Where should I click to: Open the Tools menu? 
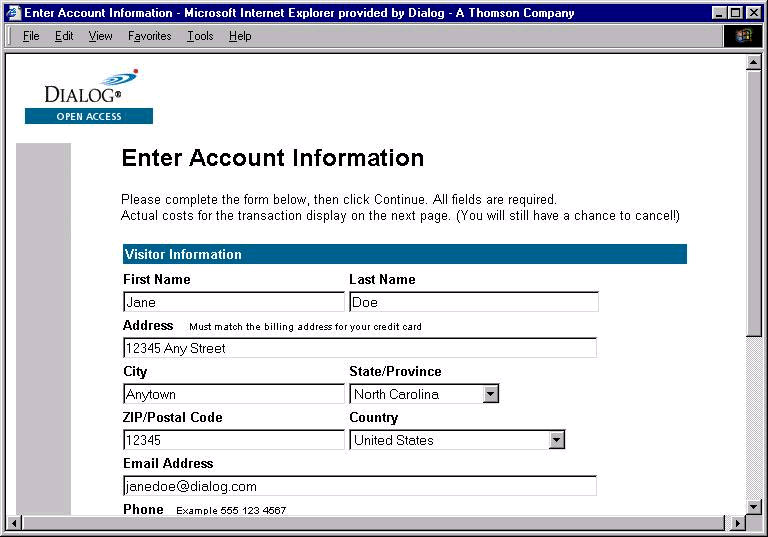click(x=200, y=36)
